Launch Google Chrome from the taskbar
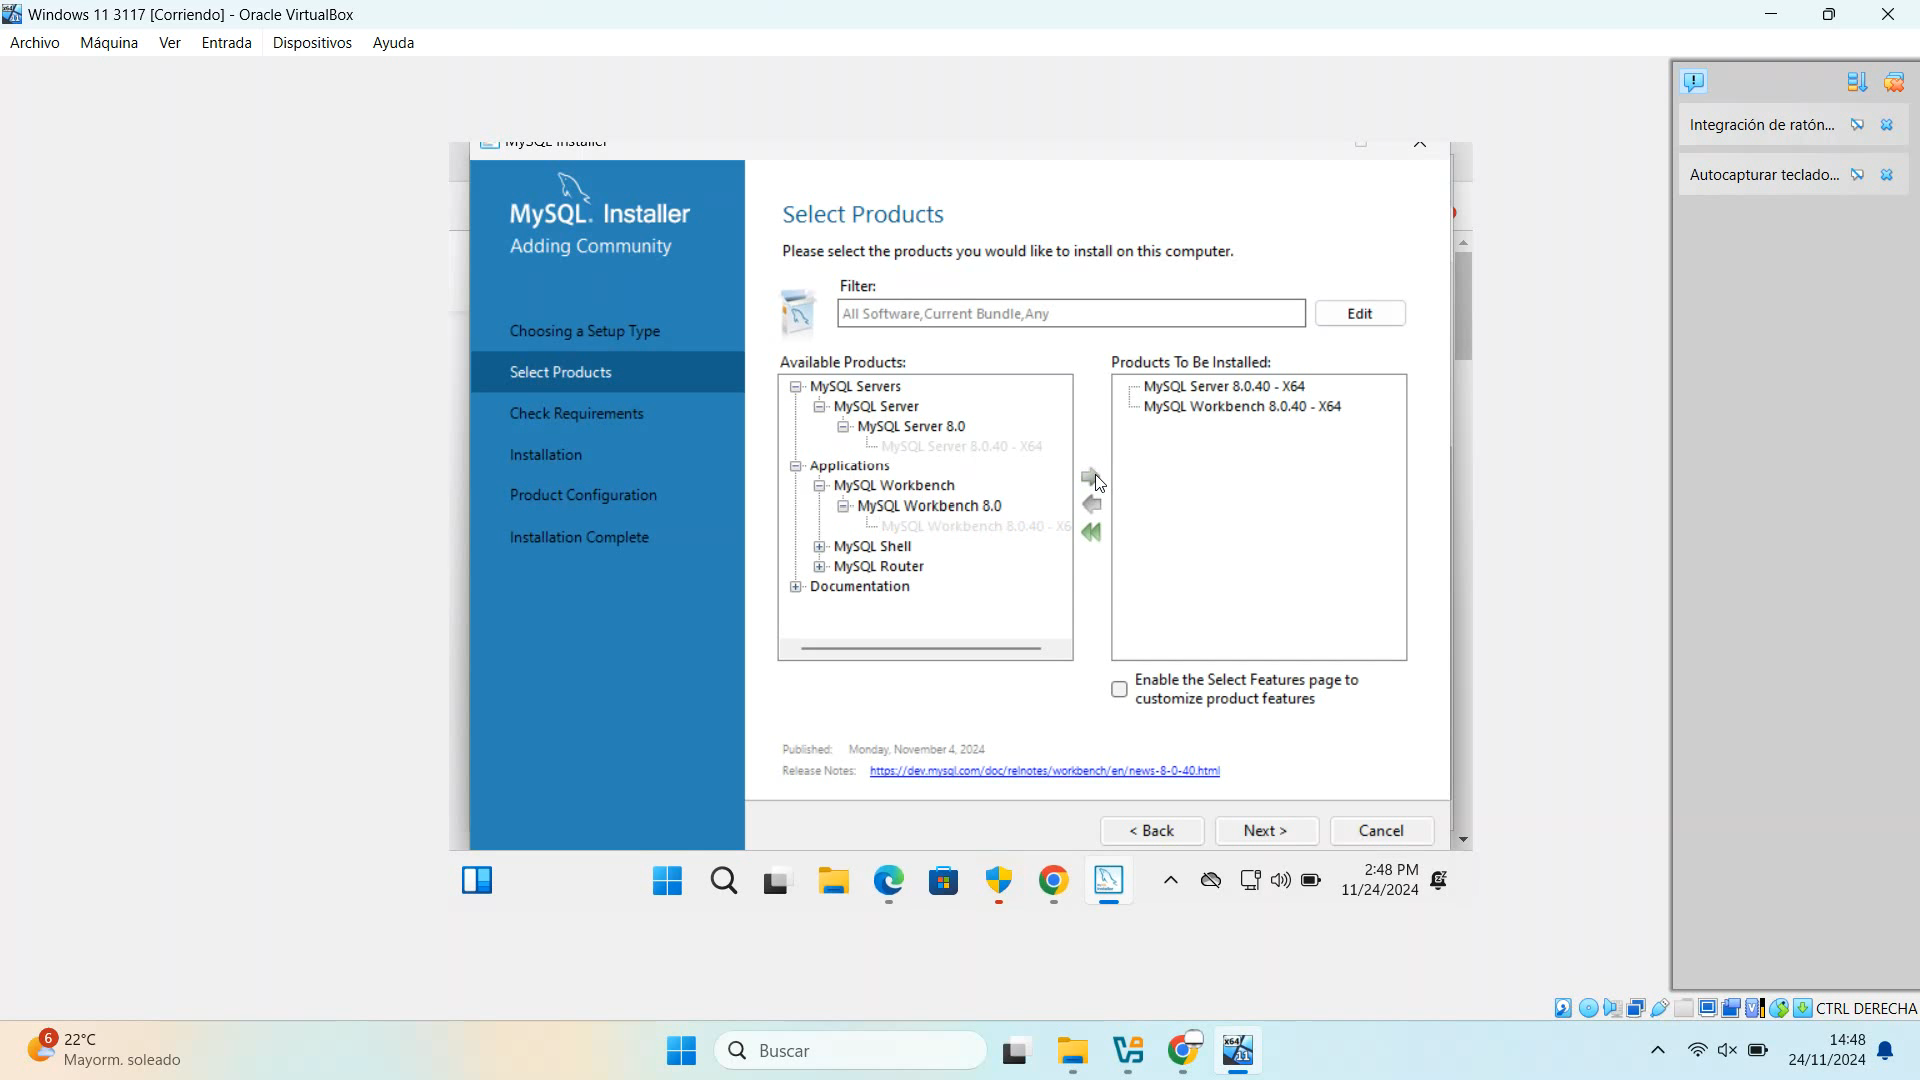The height and width of the screenshot is (1080, 1920). (1052, 881)
